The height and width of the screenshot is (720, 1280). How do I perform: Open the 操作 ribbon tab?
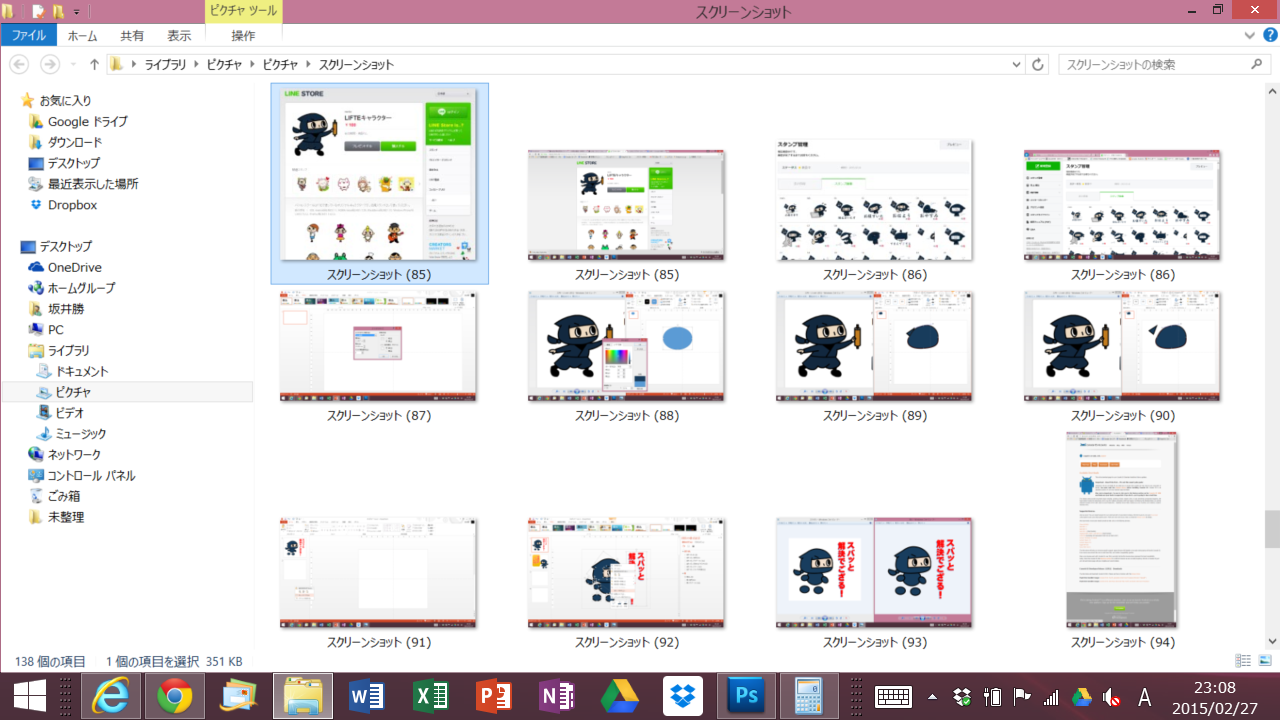click(243, 35)
